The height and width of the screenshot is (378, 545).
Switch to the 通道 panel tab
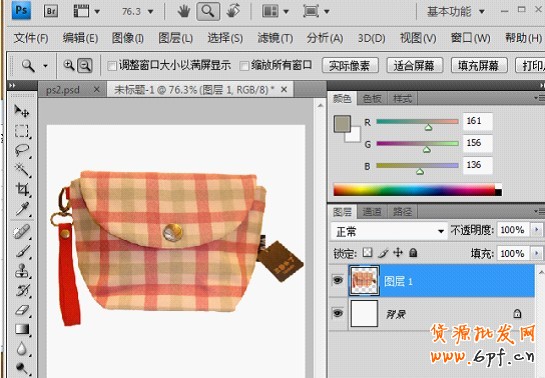point(372,212)
